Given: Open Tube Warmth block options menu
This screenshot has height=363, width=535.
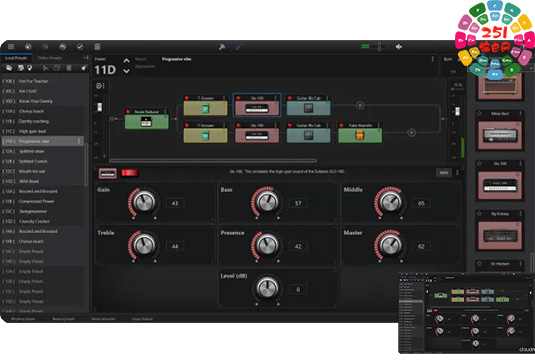Looking at the screenshot, I should (x=379, y=125).
